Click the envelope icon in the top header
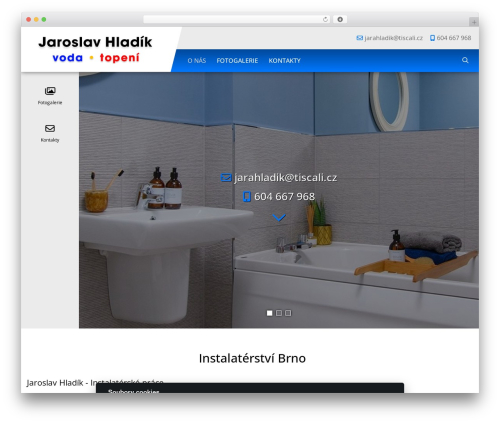The height and width of the screenshot is (423, 500). (359, 38)
